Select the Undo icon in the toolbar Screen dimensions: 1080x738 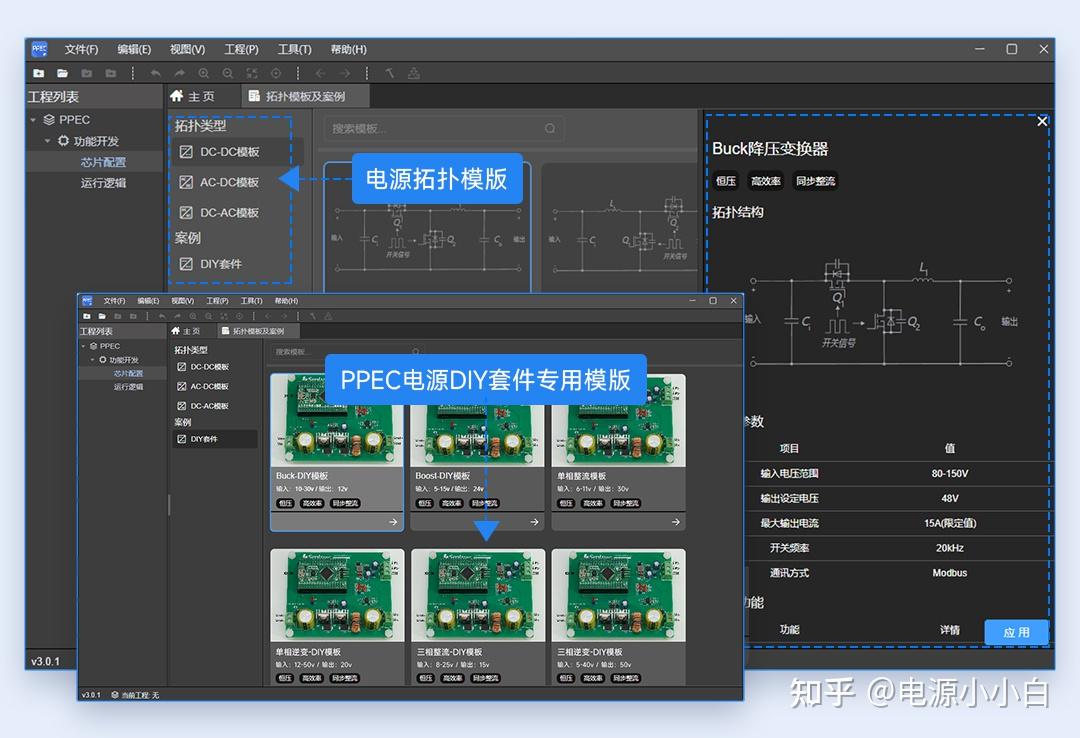click(x=156, y=72)
